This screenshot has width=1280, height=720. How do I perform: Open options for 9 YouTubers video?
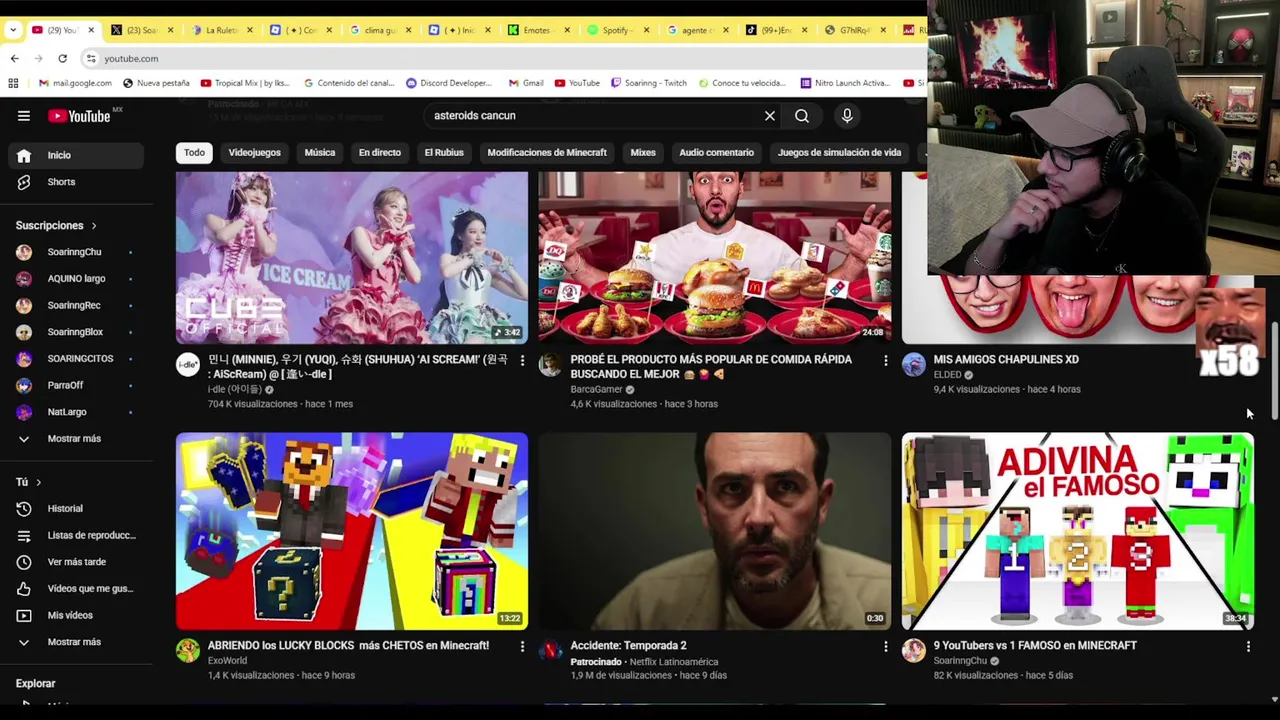1248,647
